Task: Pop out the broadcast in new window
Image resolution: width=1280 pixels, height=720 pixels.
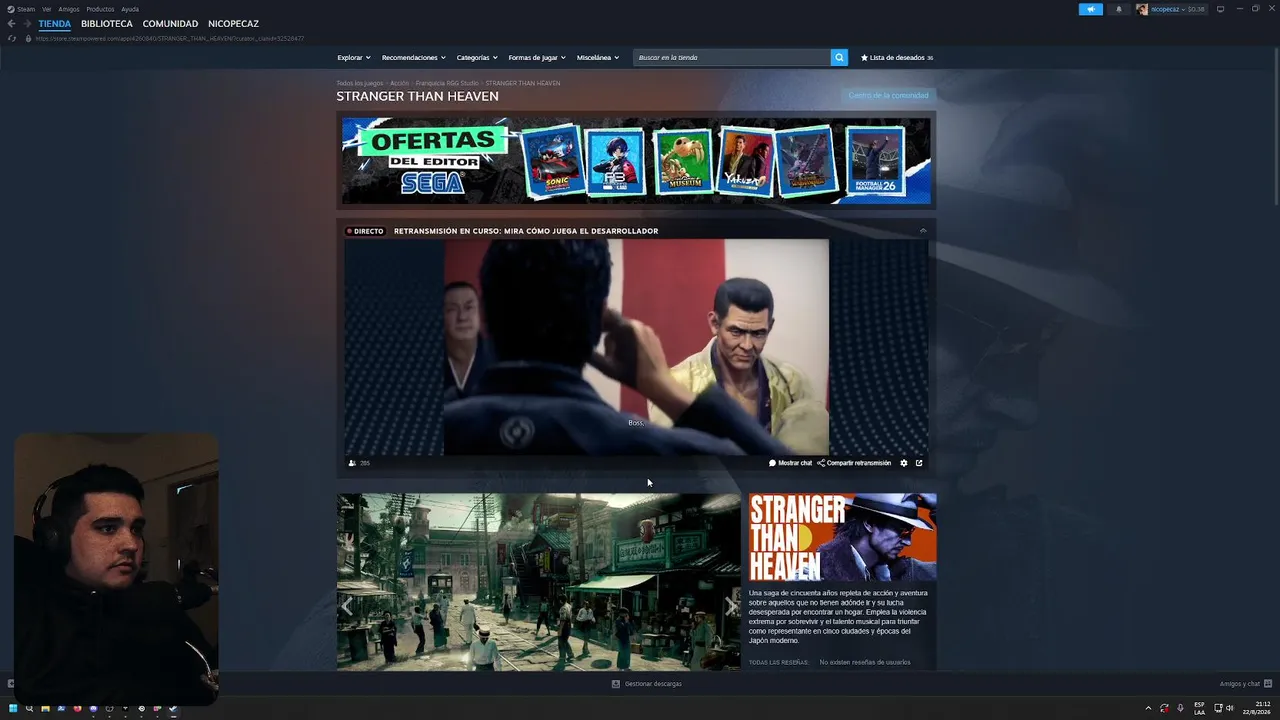Action: [919, 463]
